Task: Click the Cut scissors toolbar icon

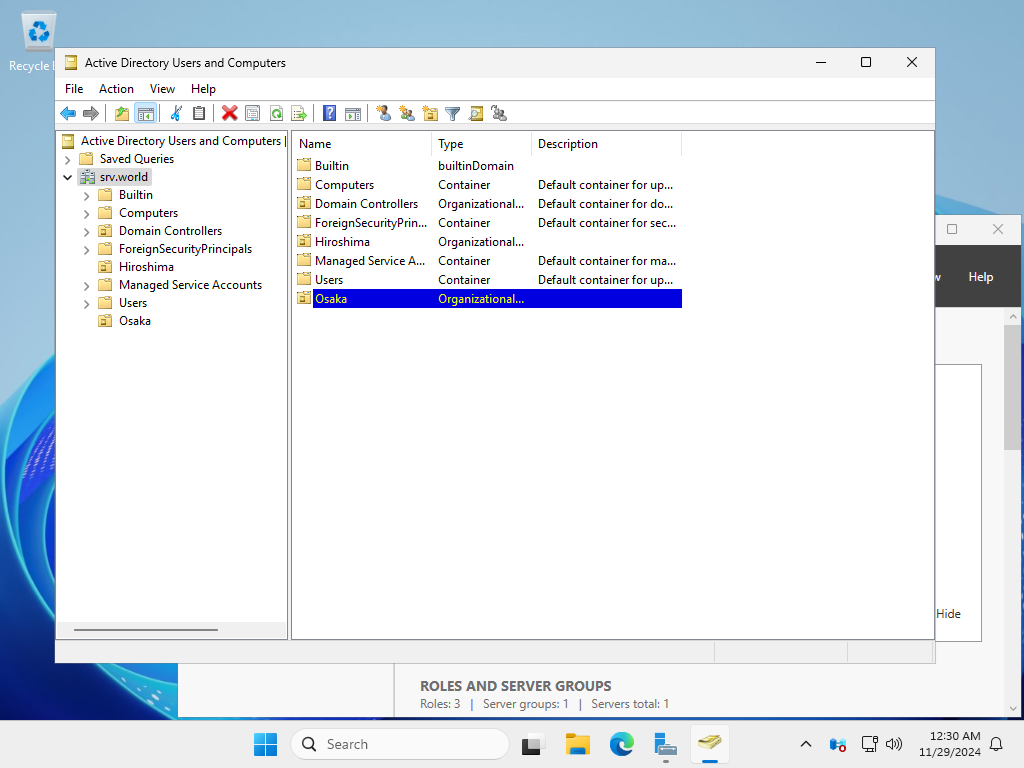Action: tap(176, 113)
